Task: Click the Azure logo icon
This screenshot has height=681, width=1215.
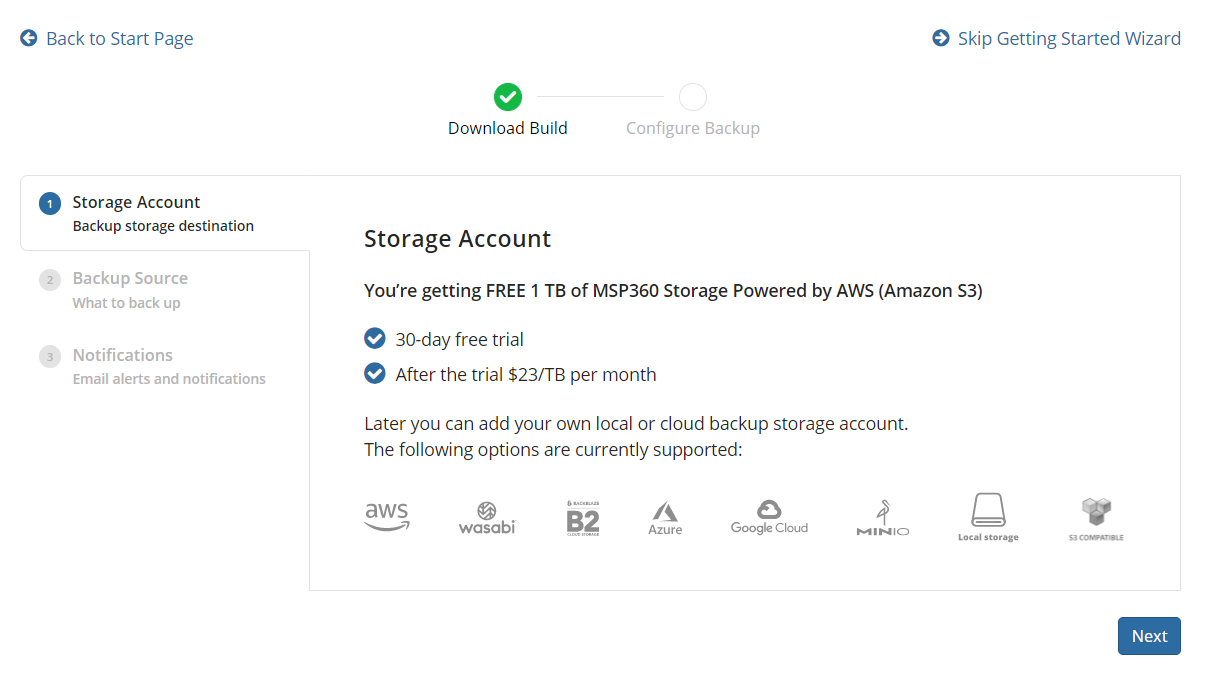Action: (x=665, y=519)
